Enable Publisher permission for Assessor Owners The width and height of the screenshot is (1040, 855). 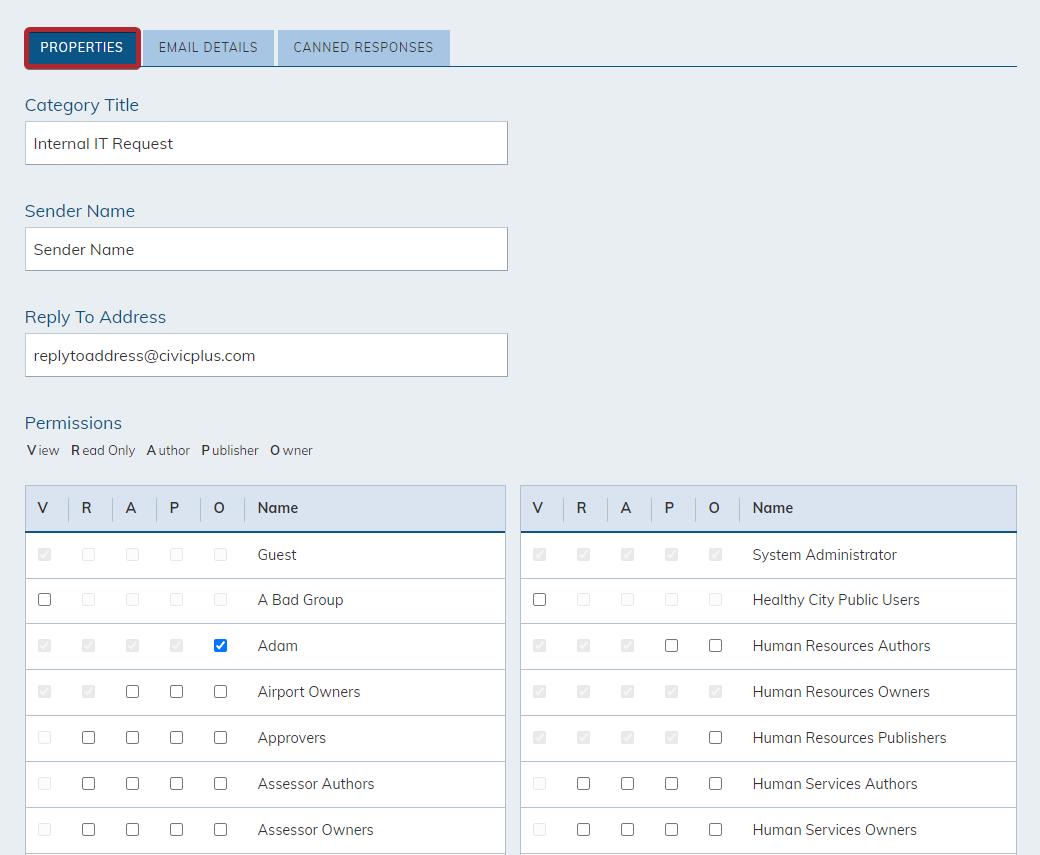pos(176,830)
